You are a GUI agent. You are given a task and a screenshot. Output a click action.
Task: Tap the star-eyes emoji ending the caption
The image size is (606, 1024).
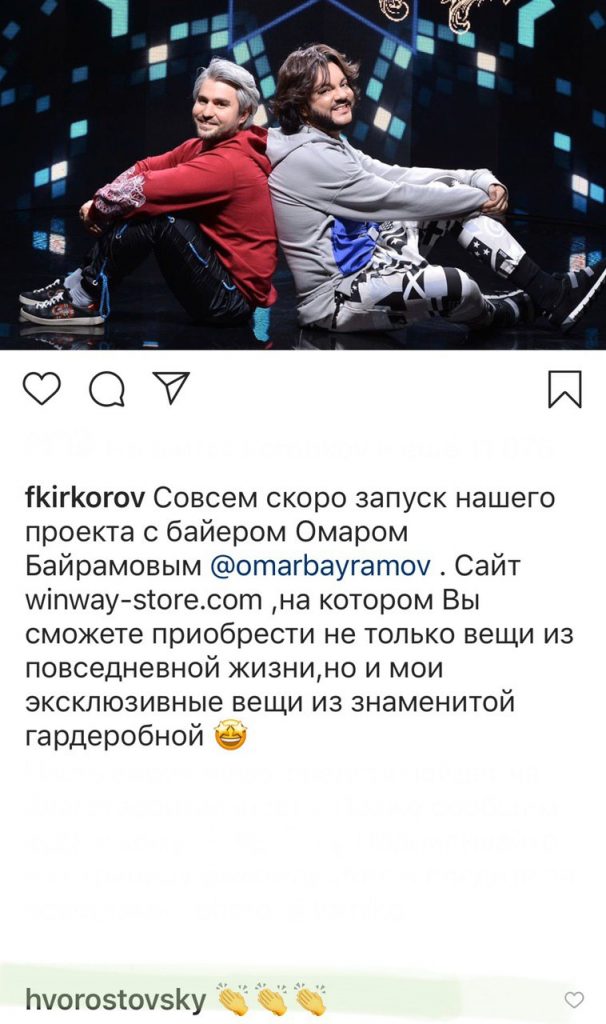click(231, 737)
